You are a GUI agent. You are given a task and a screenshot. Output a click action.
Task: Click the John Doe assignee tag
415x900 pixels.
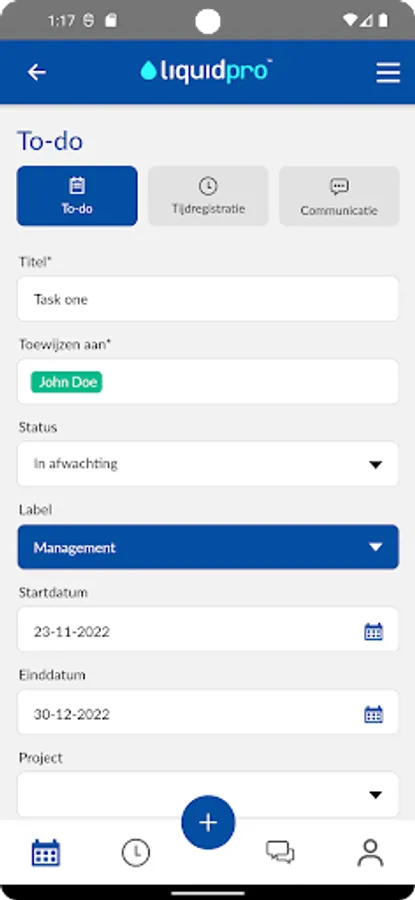click(x=67, y=382)
